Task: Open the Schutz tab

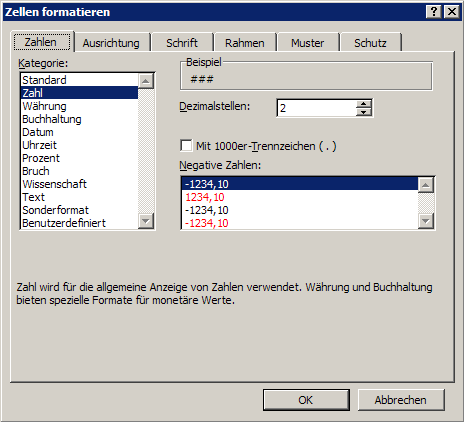Action: tap(370, 43)
